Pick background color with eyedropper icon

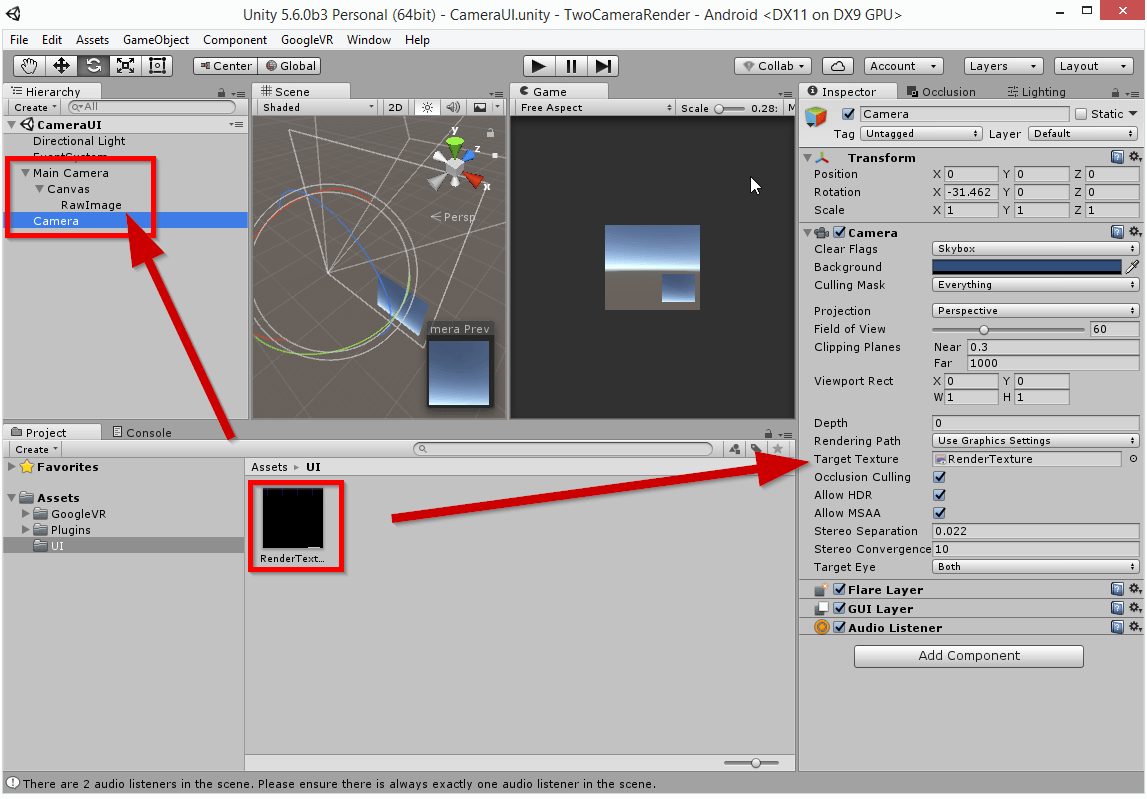coord(1132,267)
